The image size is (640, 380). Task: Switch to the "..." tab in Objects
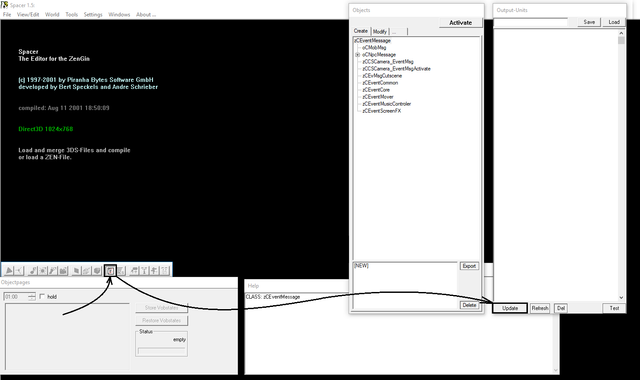398,31
